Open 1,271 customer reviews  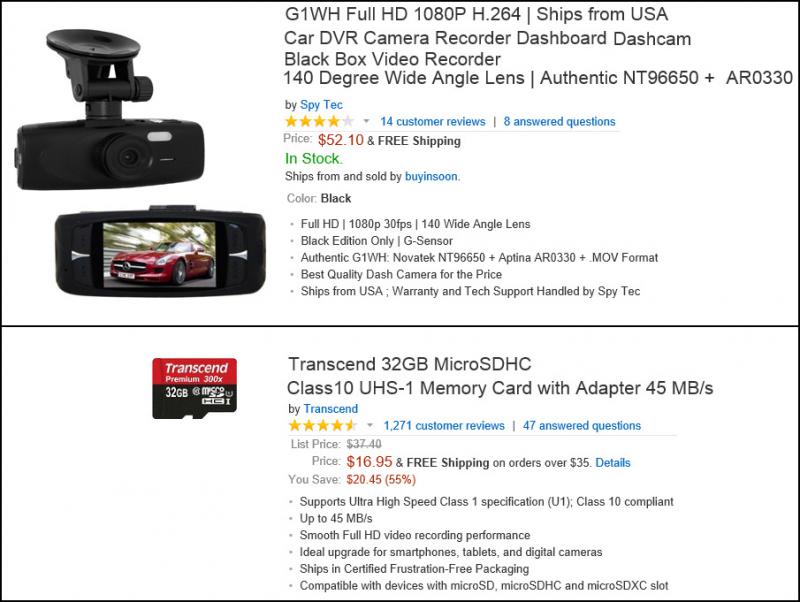[x=444, y=425]
